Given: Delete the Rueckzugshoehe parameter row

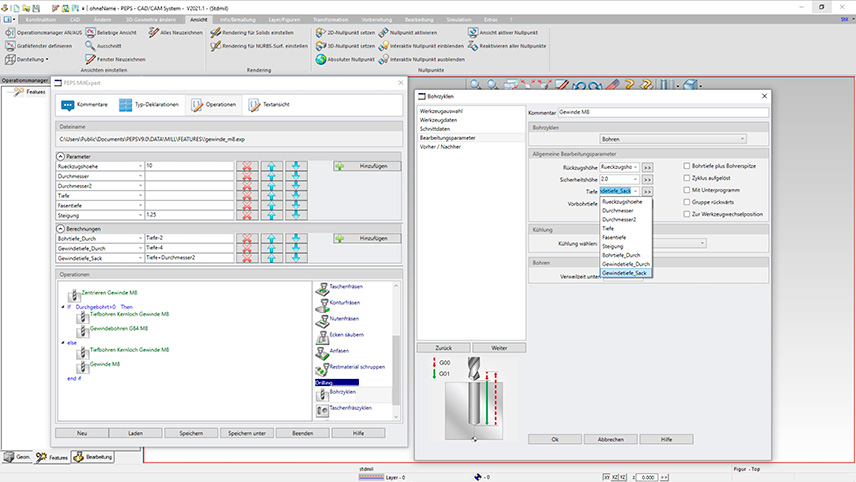Looking at the screenshot, I should [247, 165].
